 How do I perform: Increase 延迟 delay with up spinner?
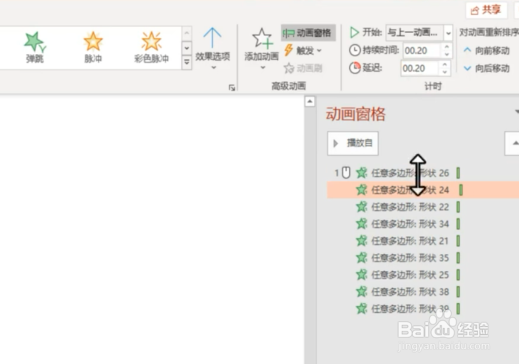coord(445,65)
